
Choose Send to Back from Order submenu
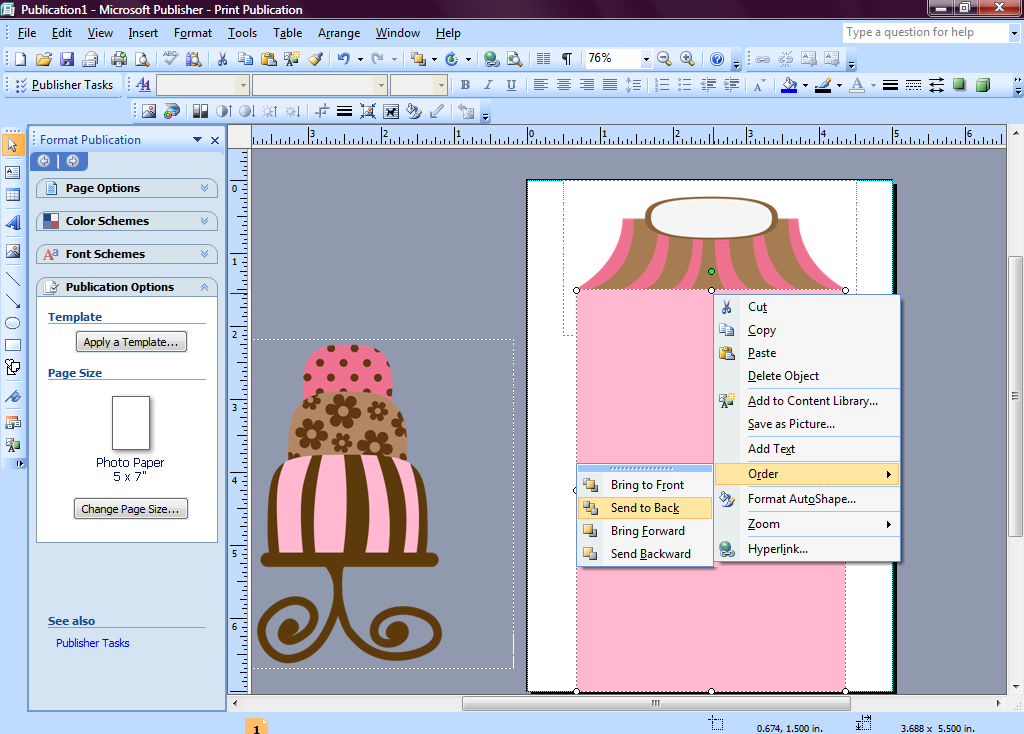(x=643, y=508)
